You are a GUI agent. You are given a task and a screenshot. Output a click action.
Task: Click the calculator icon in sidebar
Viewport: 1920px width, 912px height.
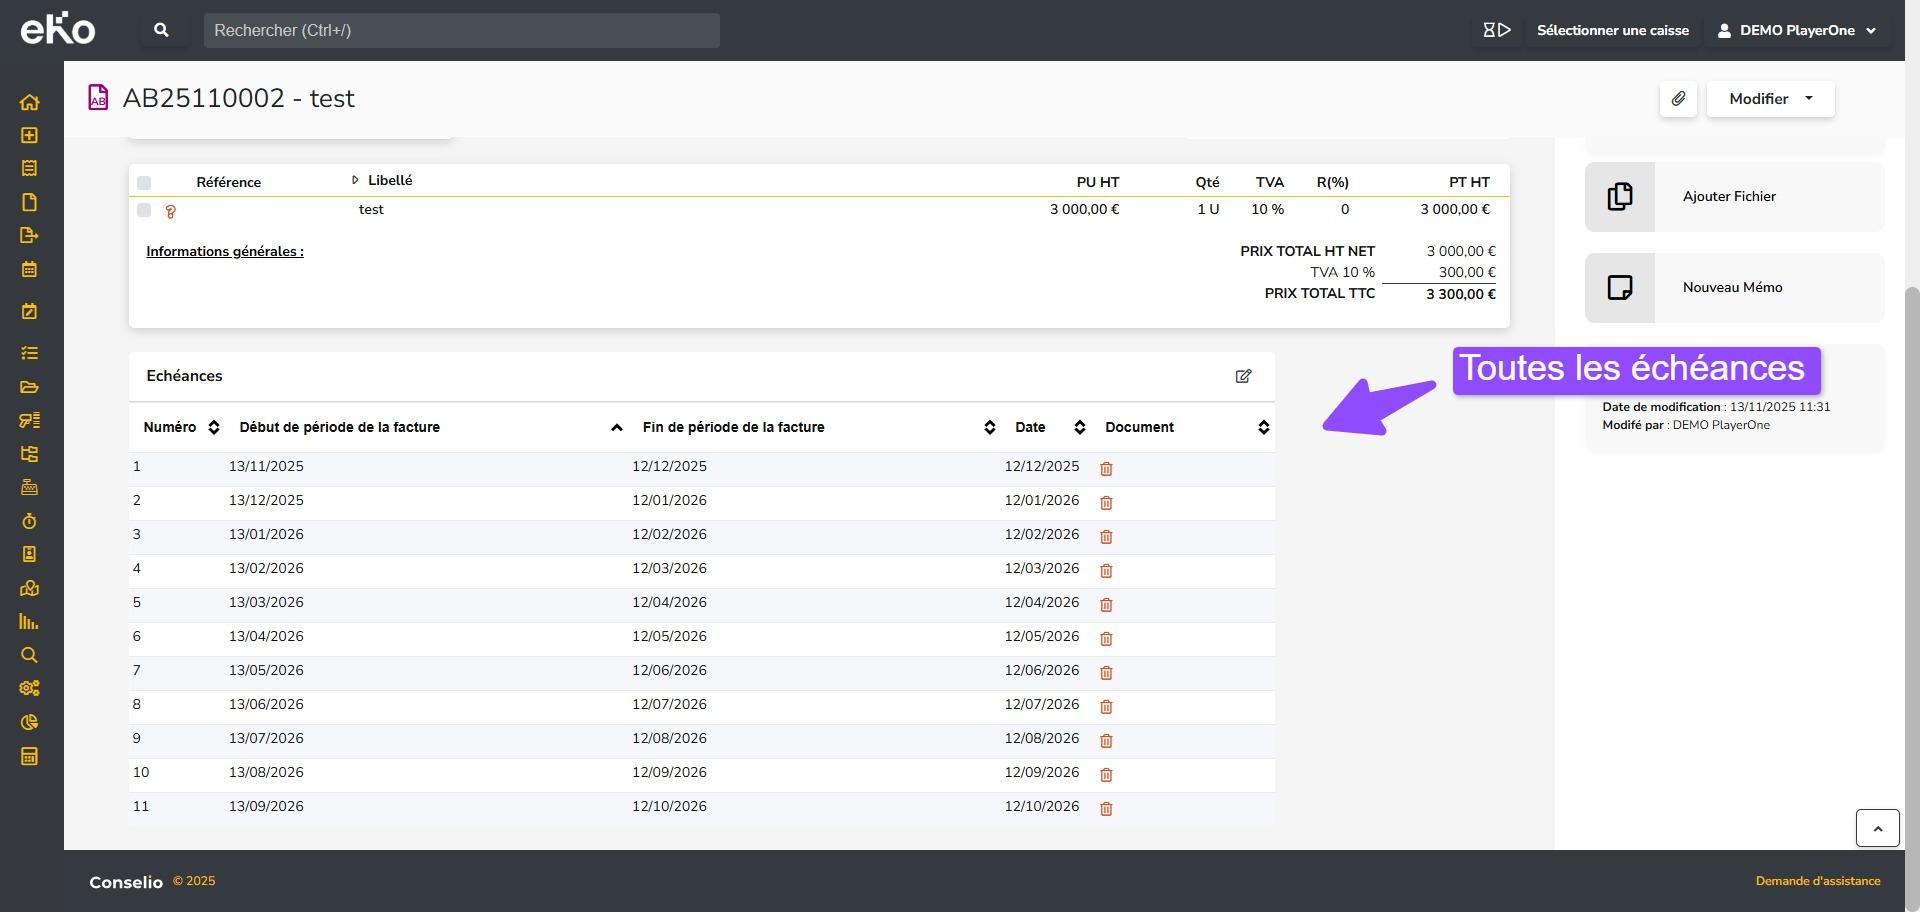pyautogui.click(x=29, y=756)
